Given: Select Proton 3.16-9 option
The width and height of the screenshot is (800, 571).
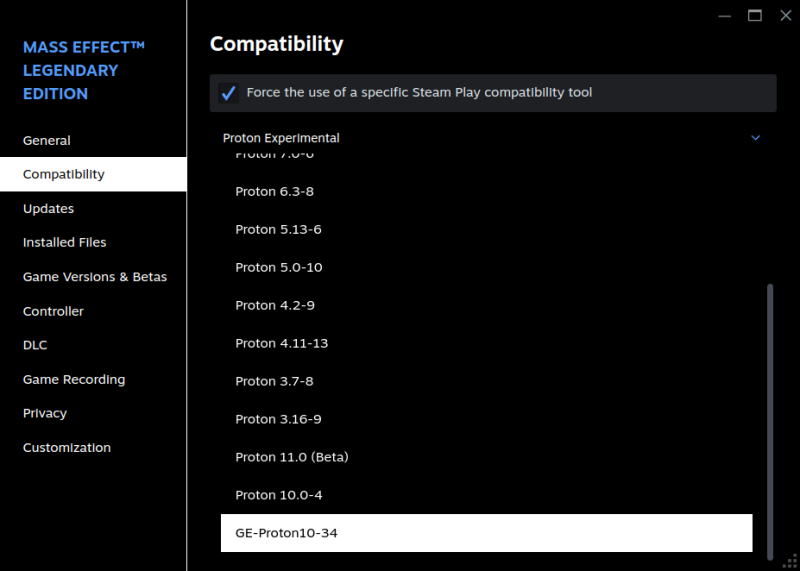Looking at the screenshot, I should (486, 419).
